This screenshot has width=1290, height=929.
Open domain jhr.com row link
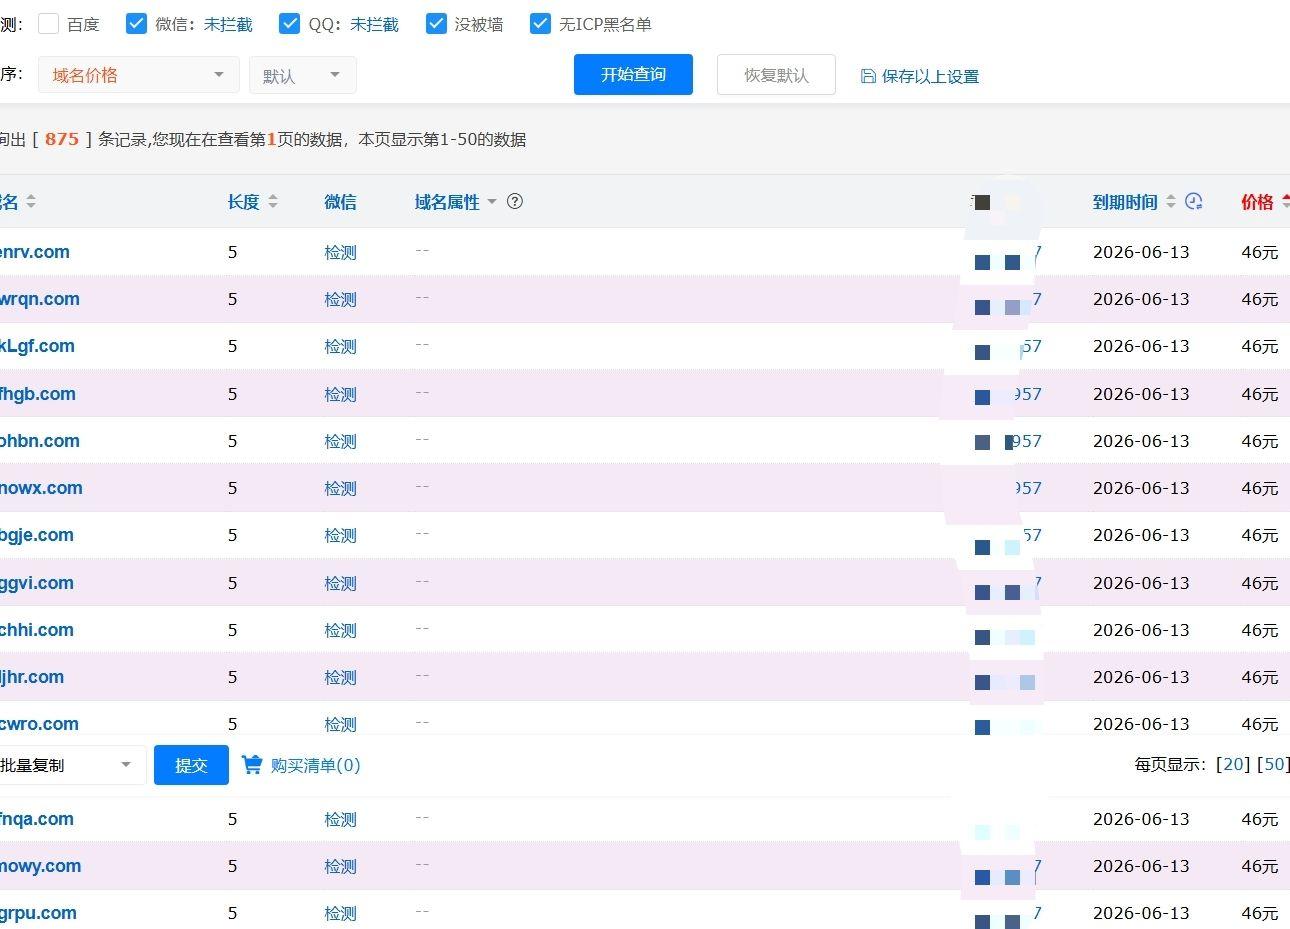[x=32, y=677]
